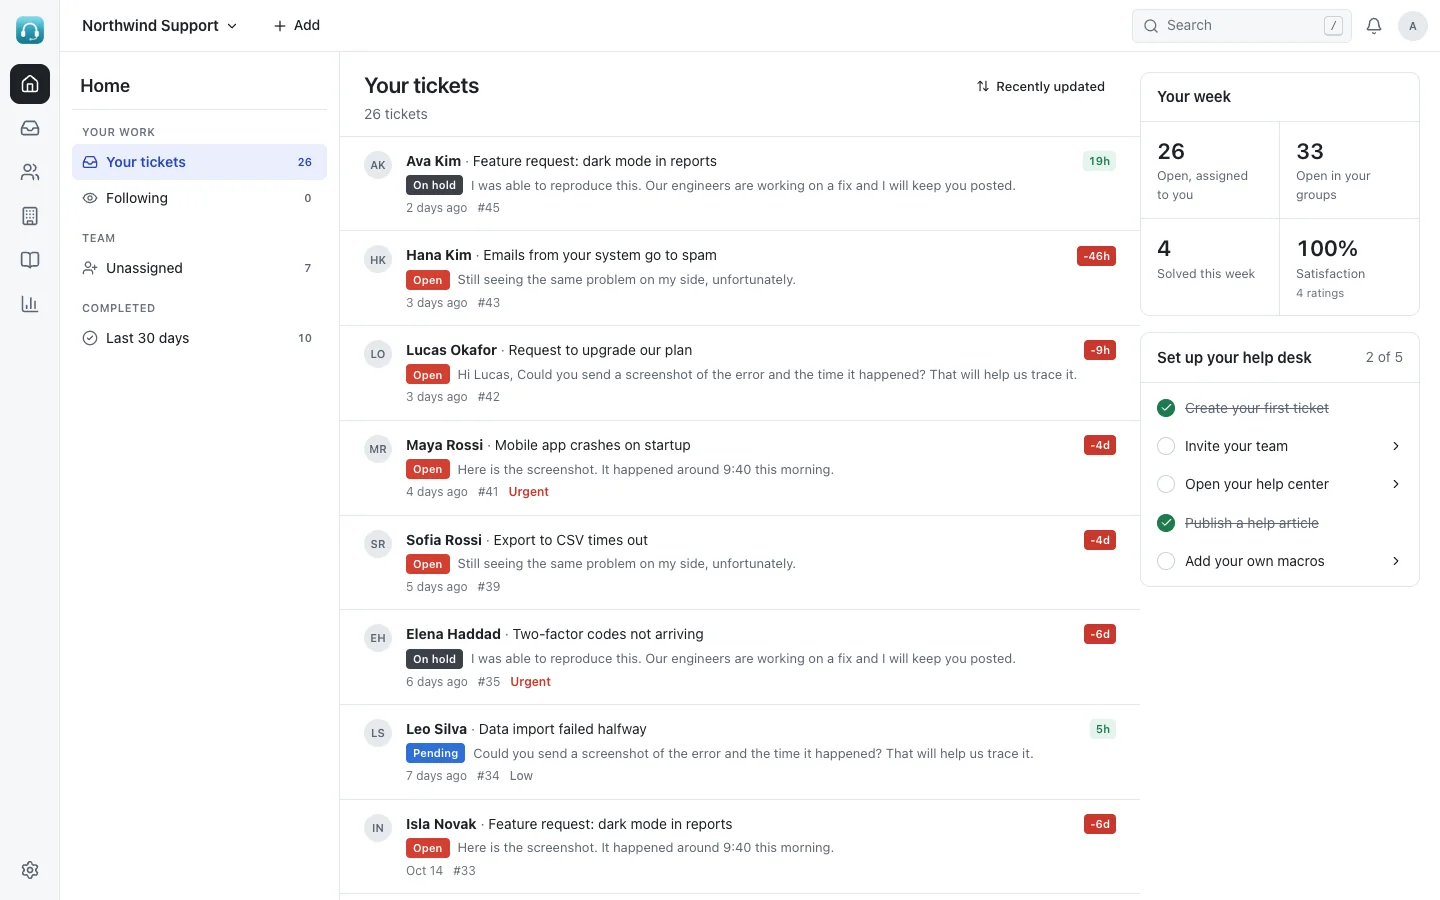Open ticket Two-factor codes not arriving
This screenshot has width=1440, height=900.
coord(740,657)
